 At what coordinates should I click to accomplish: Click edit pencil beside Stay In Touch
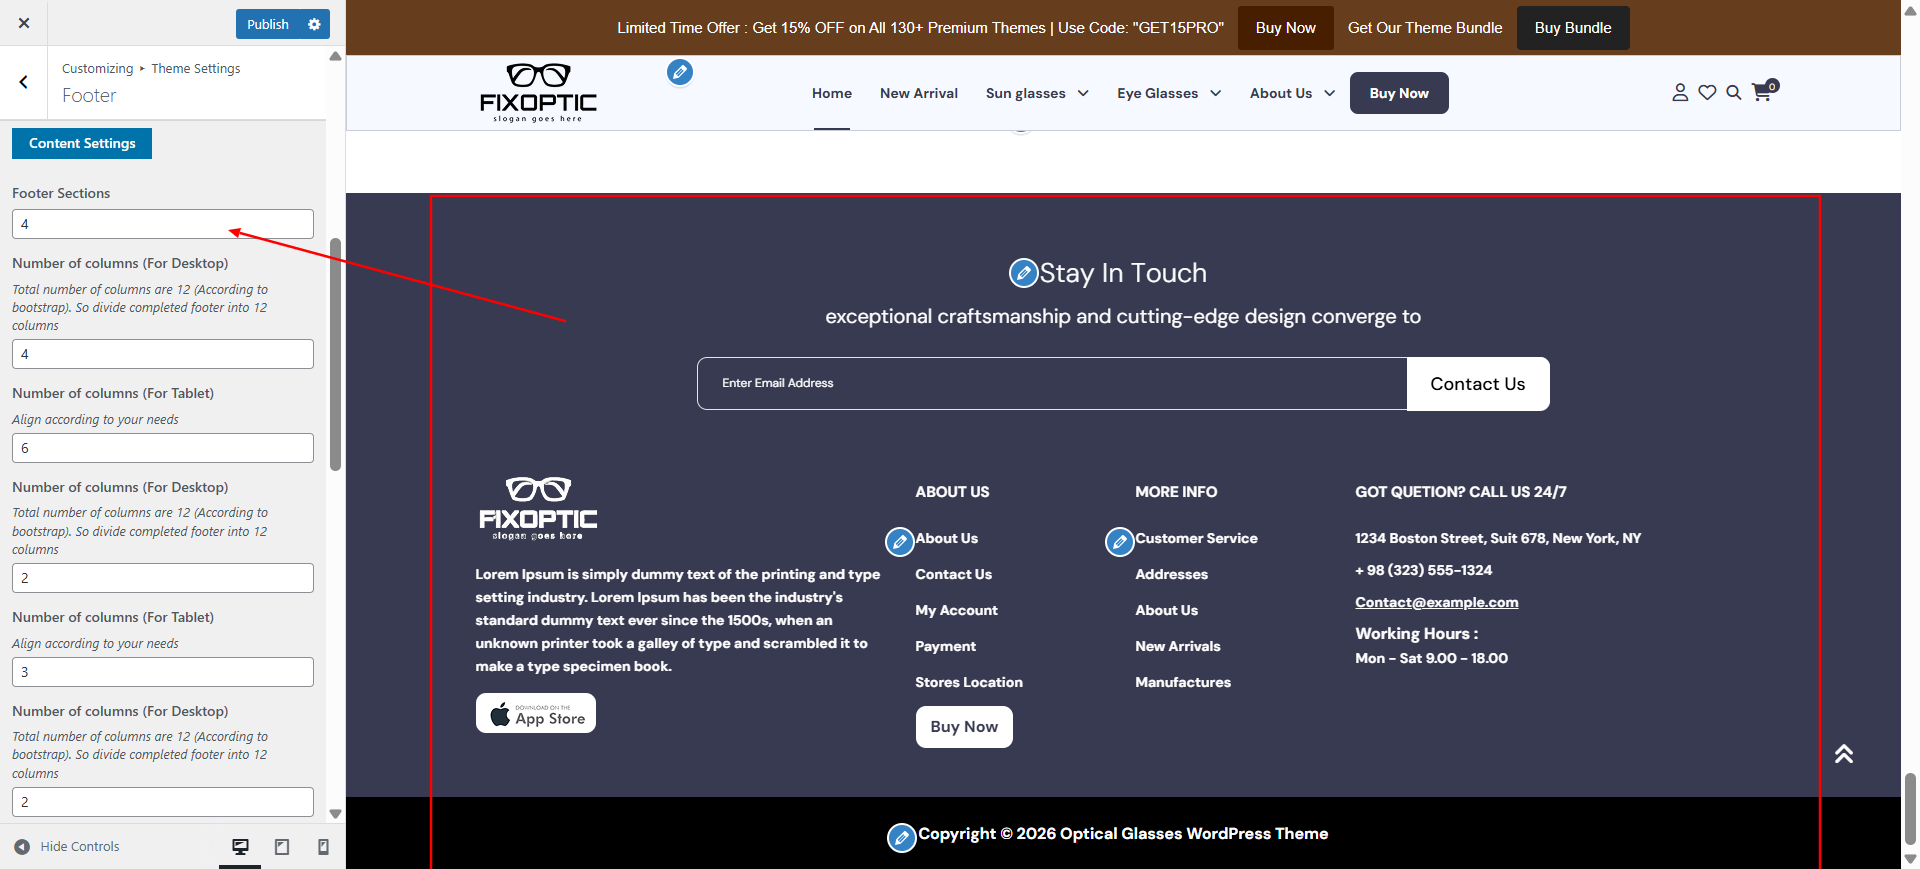1023,273
